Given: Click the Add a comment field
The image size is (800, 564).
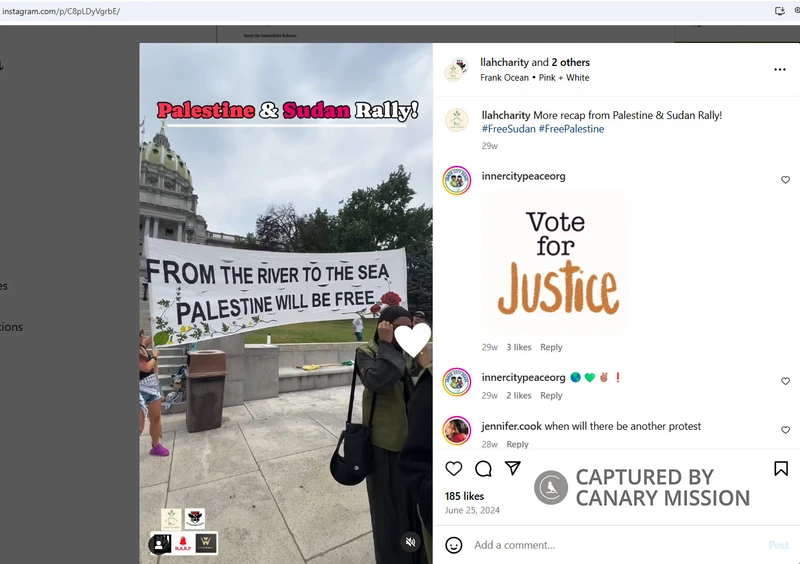Looking at the screenshot, I should click(617, 545).
